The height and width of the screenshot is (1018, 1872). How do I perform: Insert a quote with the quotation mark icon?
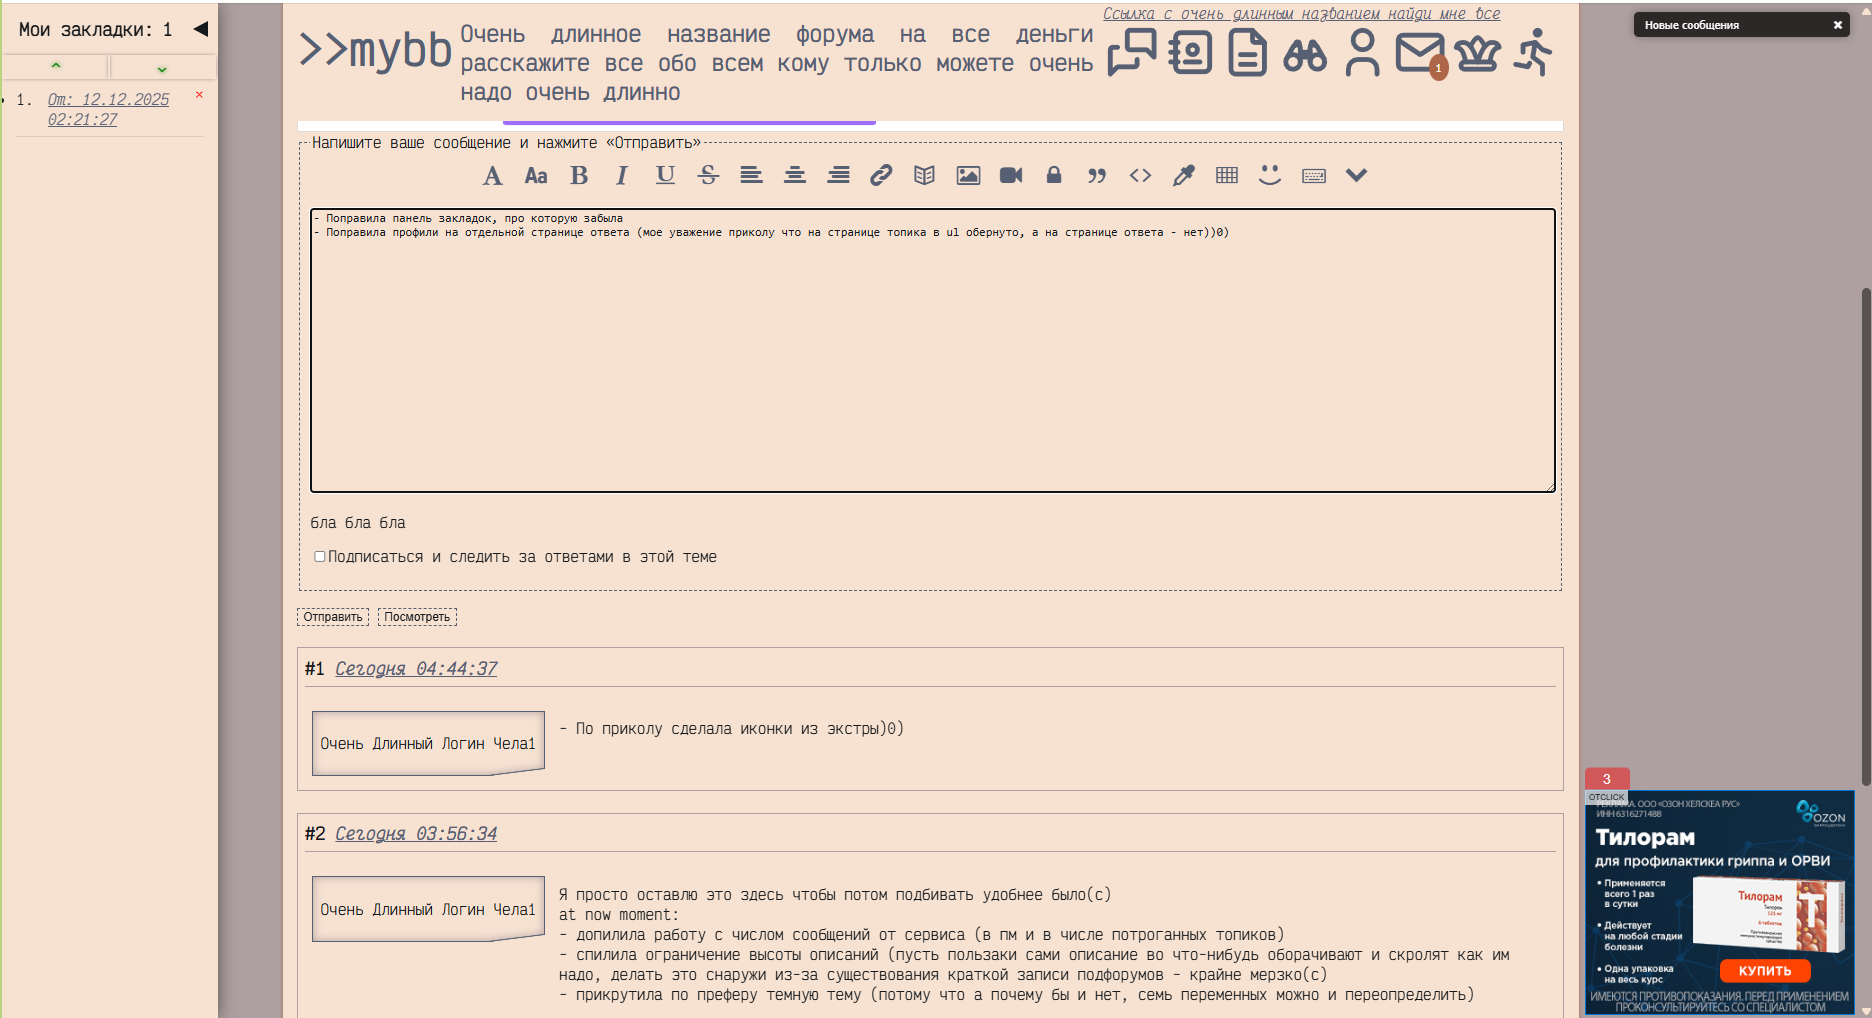pyautogui.click(x=1097, y=176)
